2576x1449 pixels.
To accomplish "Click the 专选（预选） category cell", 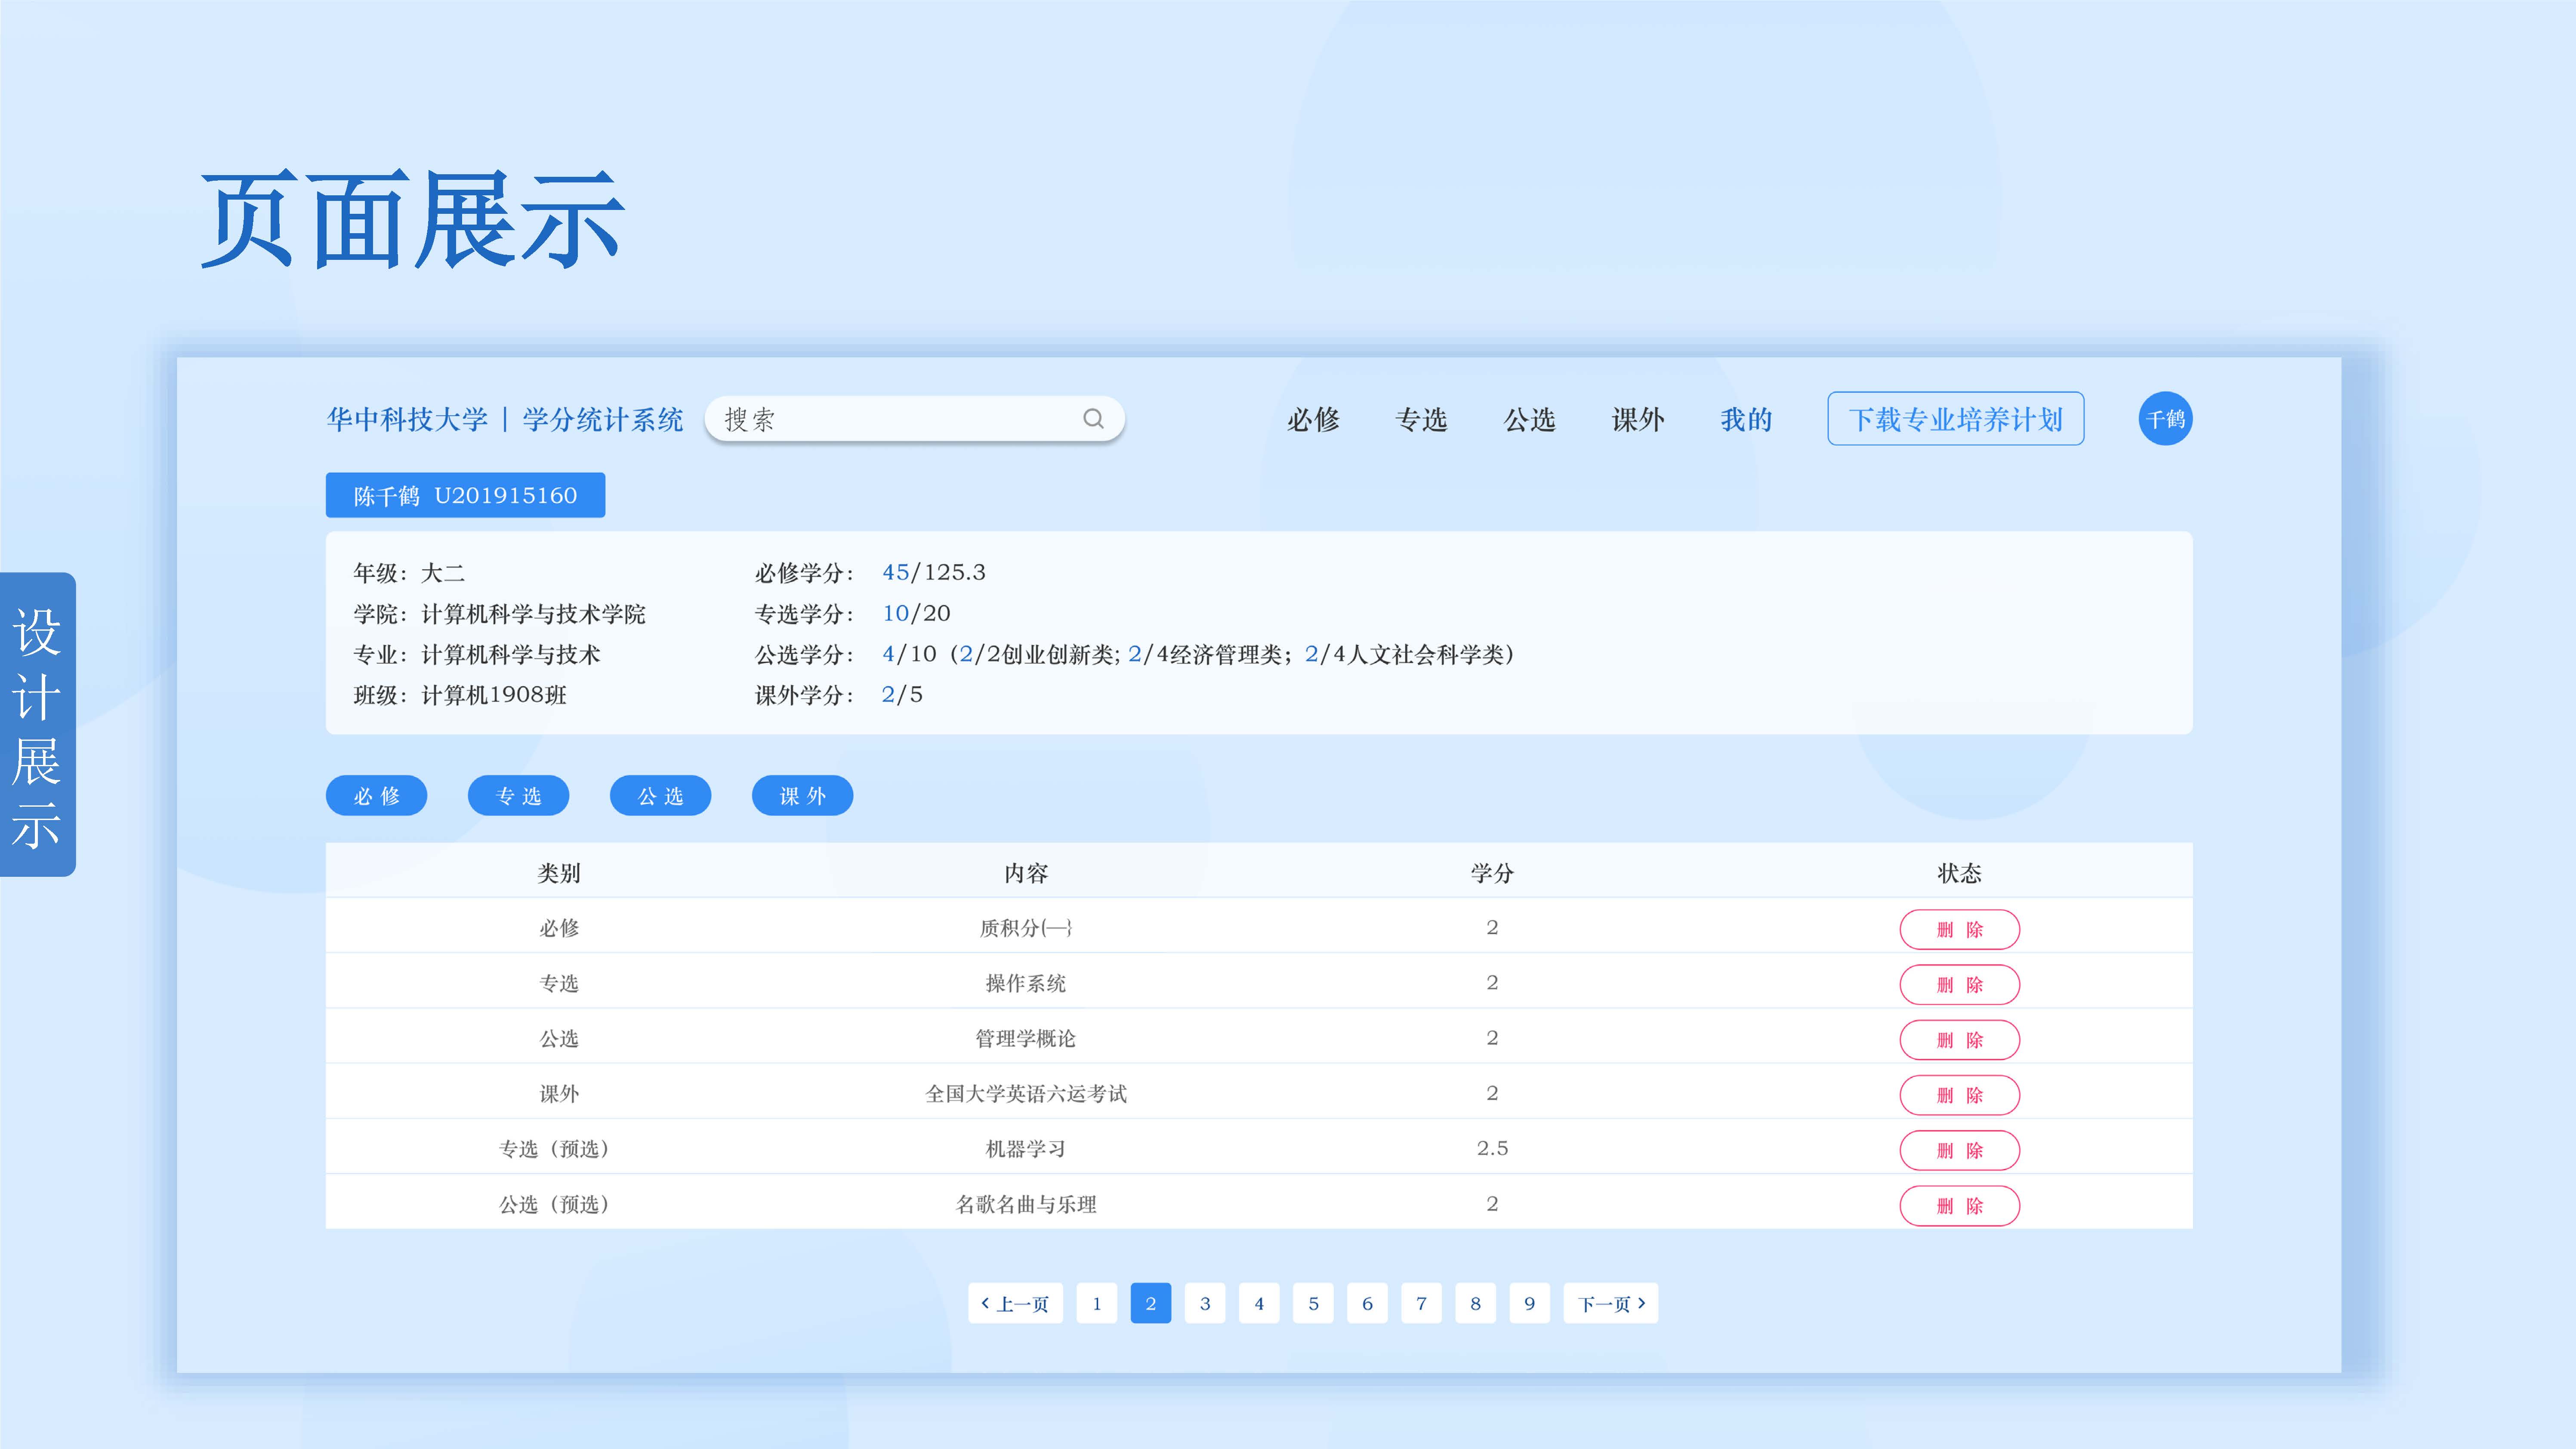I will [555, 1149].
